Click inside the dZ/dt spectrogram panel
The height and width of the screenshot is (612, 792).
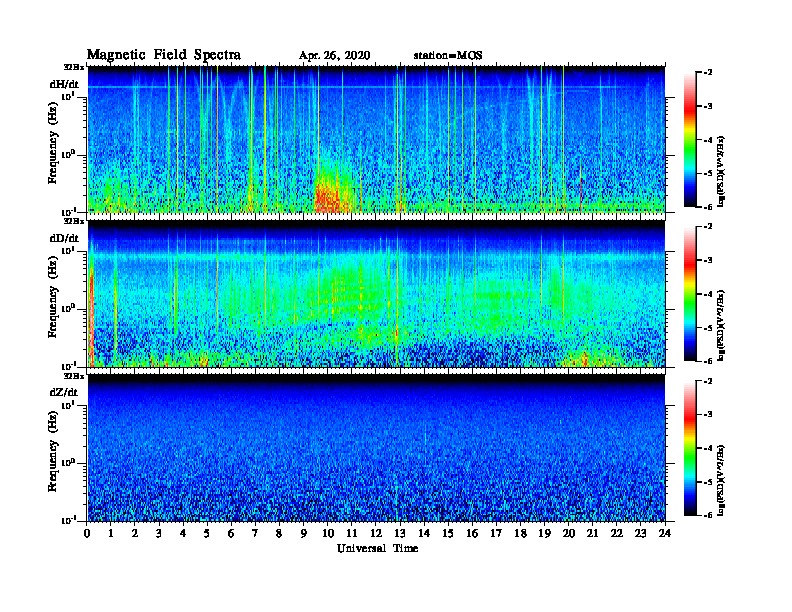(376, 448)
